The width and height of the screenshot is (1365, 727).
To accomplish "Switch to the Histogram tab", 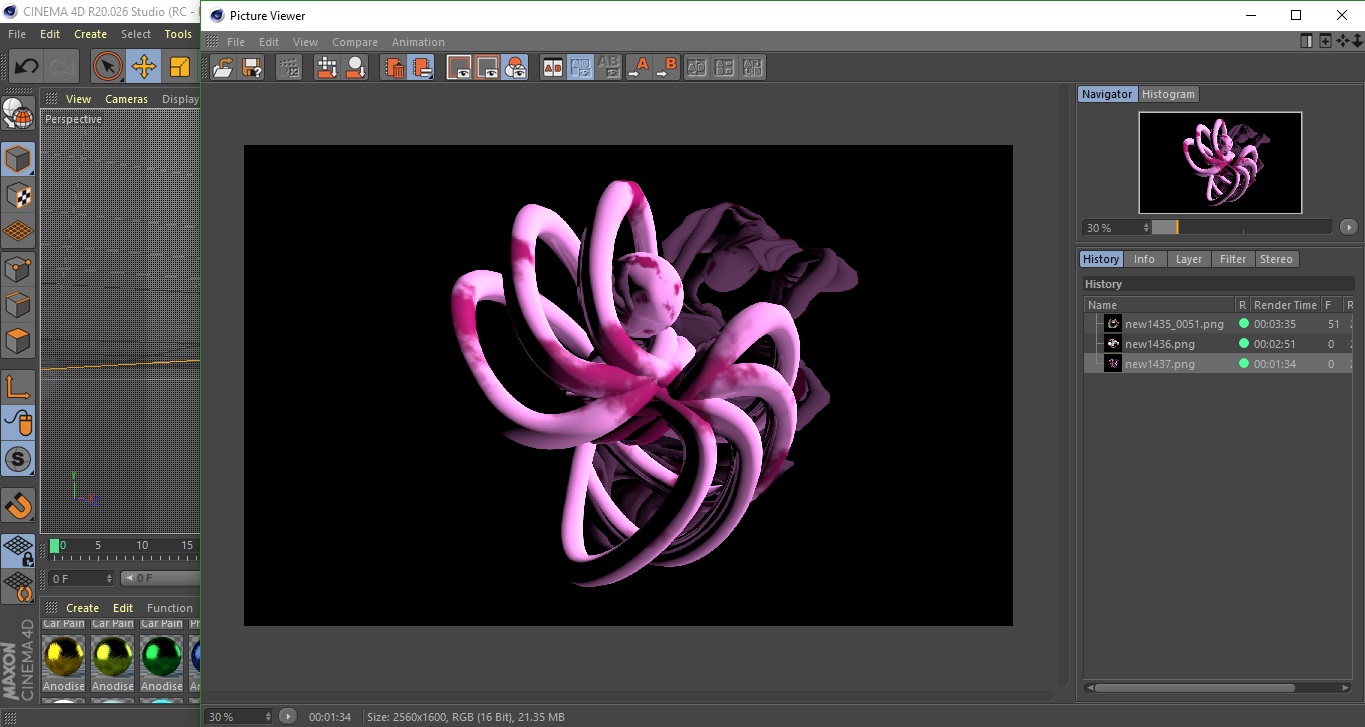I will pos(1168,94).
